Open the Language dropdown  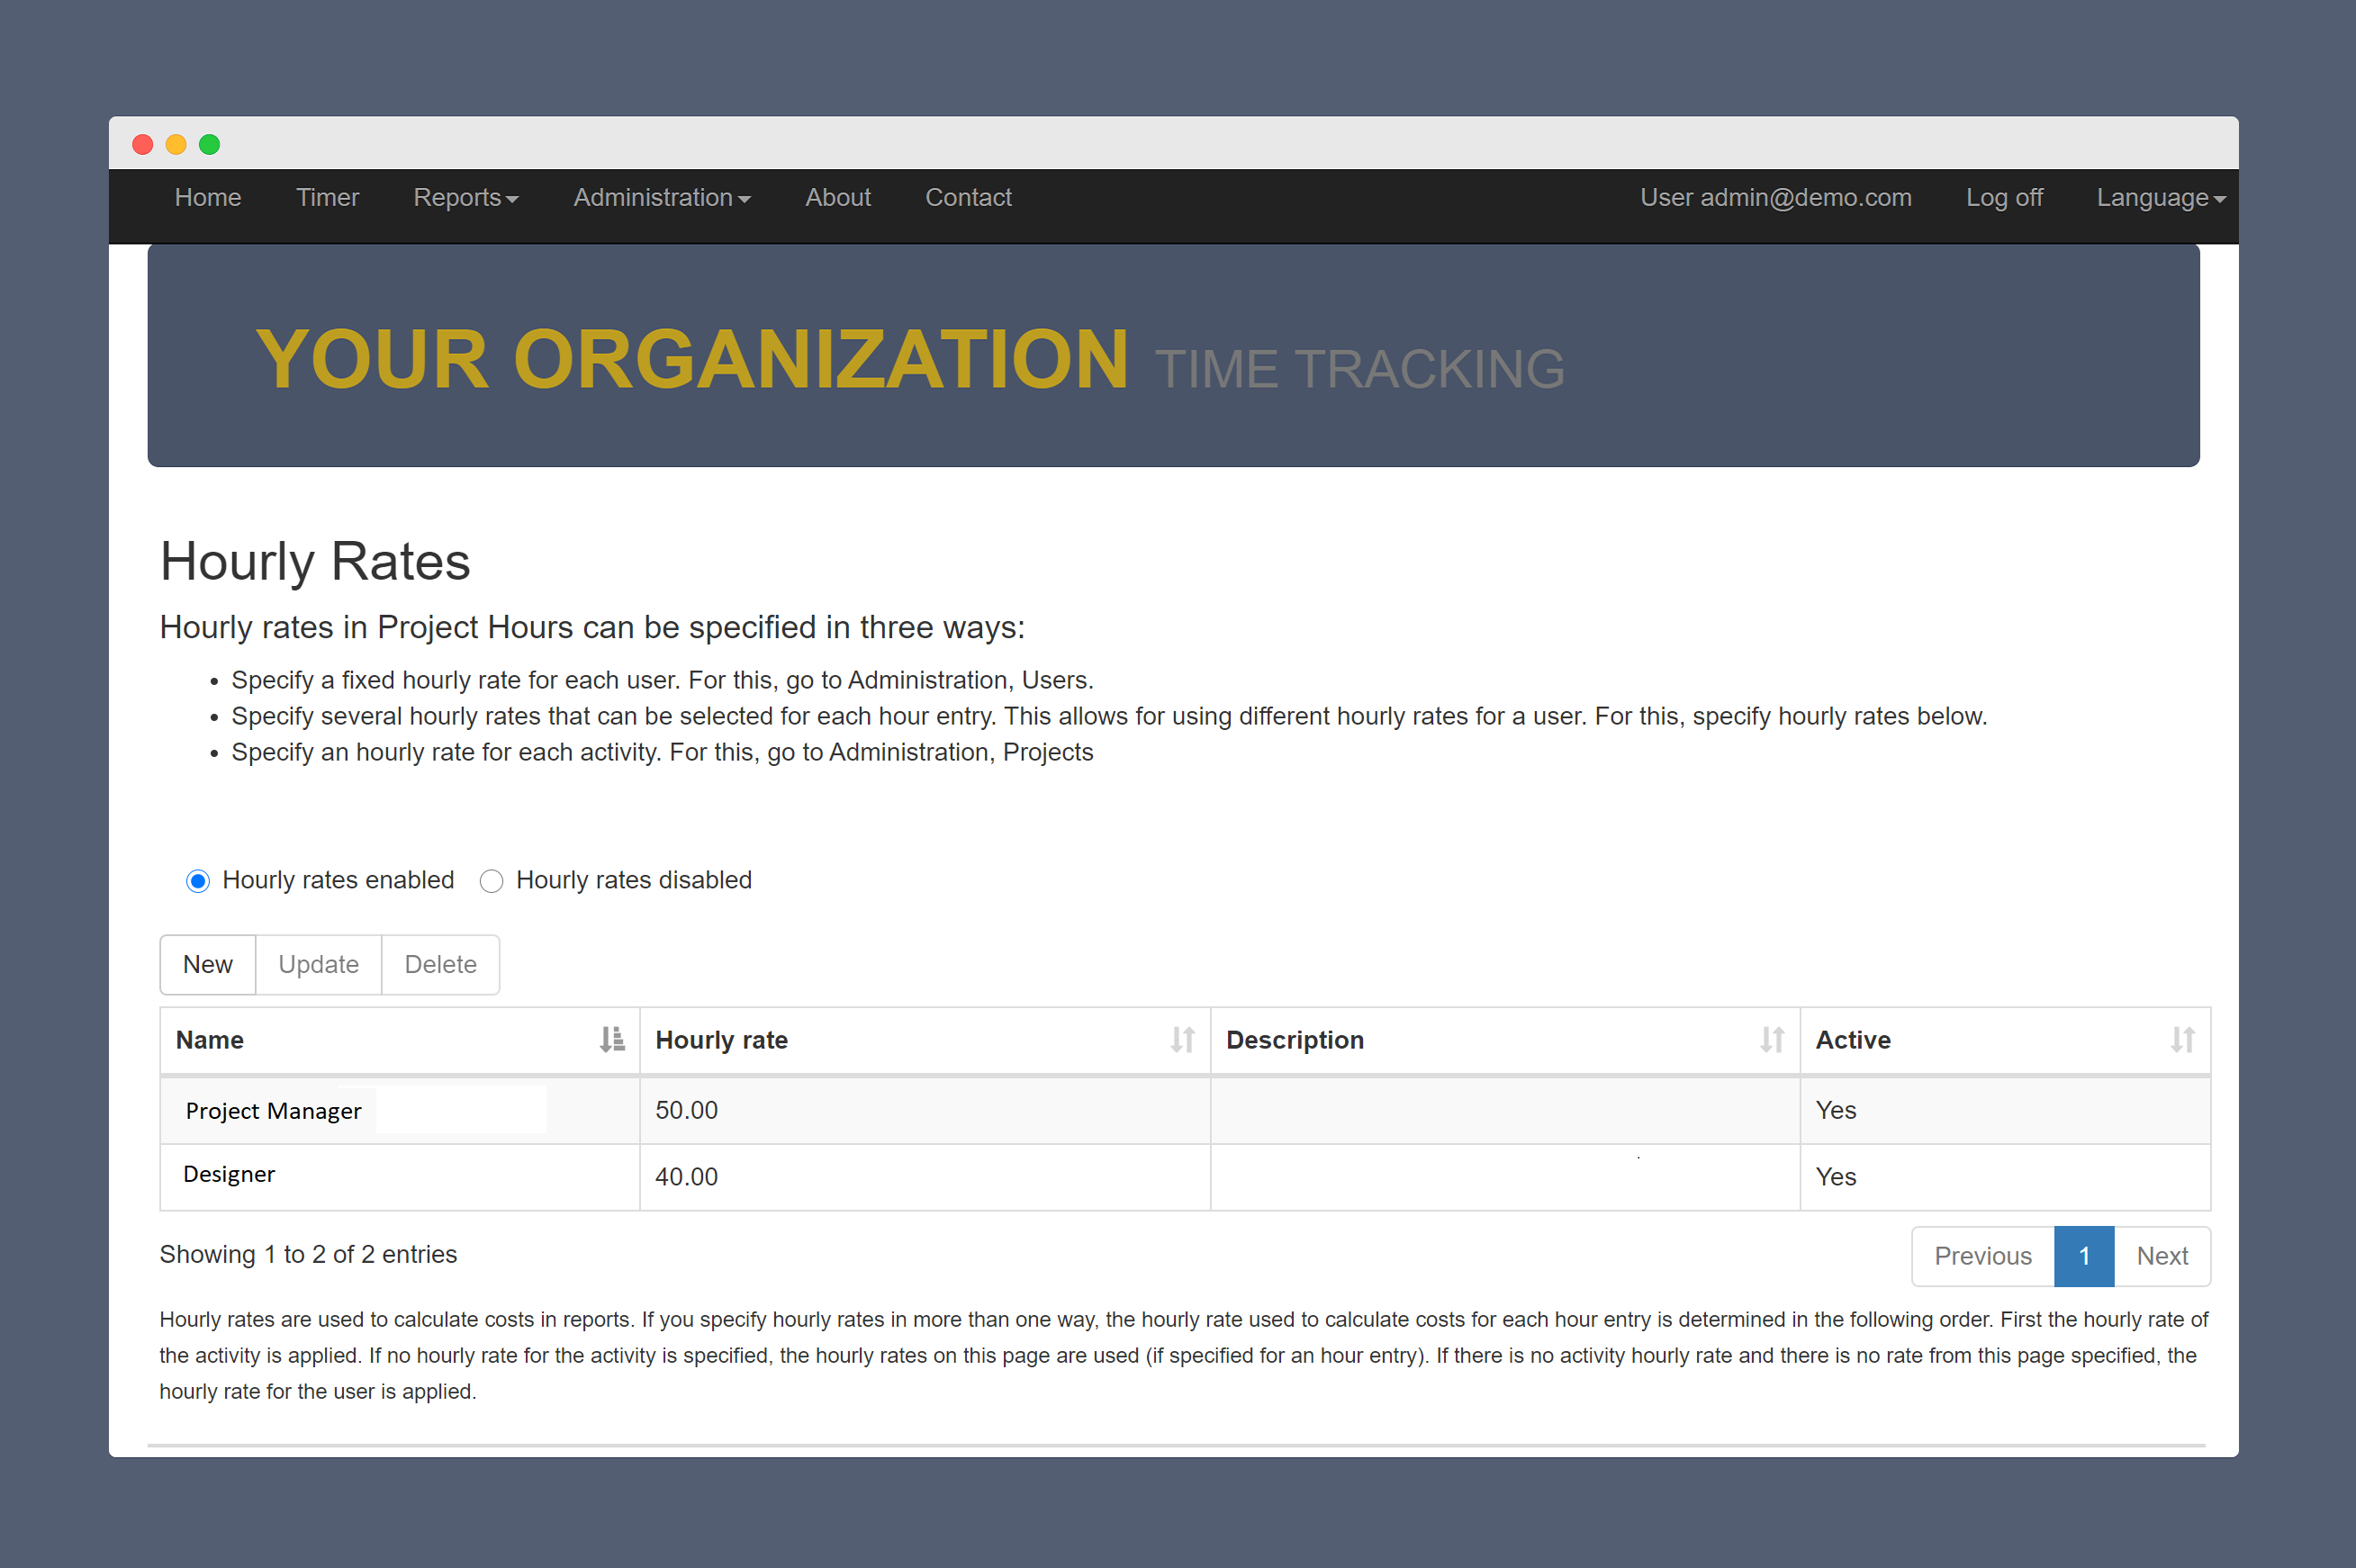[x=2160, y=198]
